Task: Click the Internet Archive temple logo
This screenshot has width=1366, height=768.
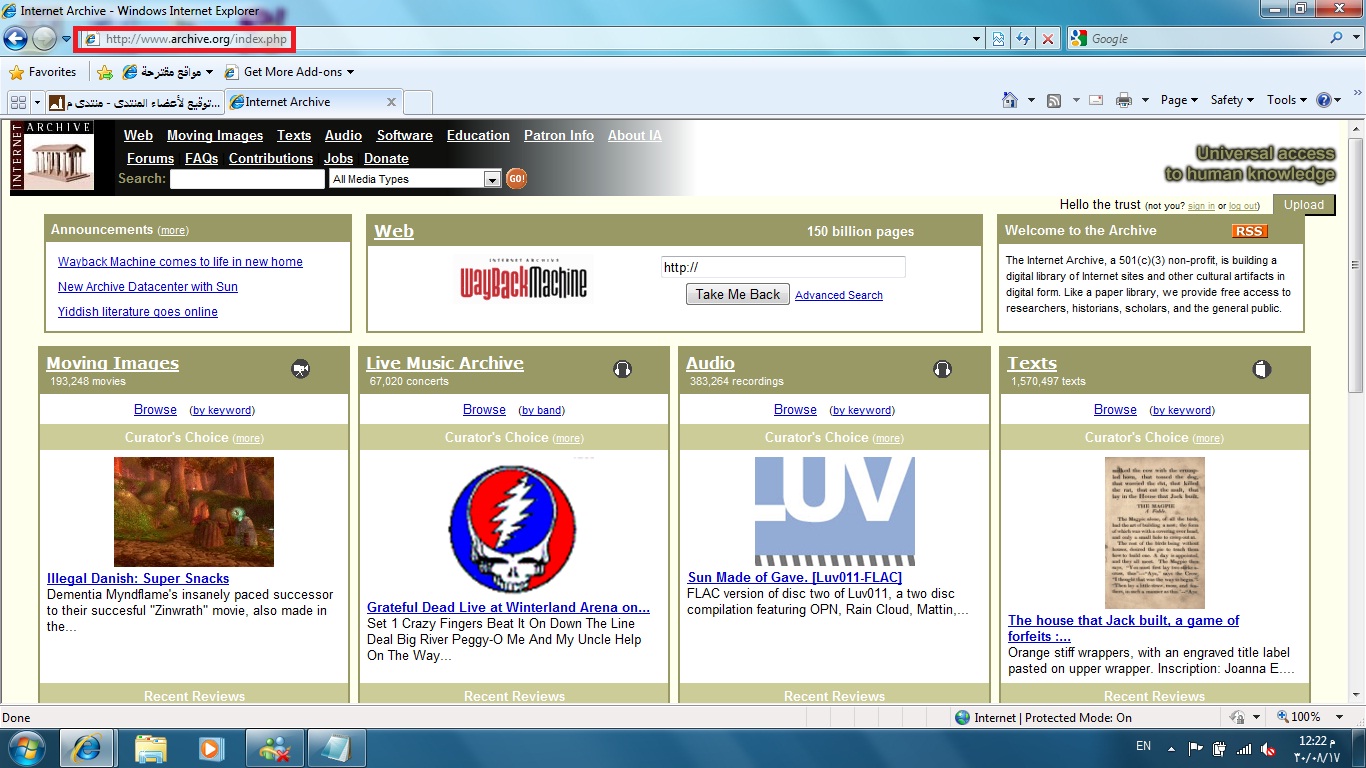Action: click(x=51, y=156)
